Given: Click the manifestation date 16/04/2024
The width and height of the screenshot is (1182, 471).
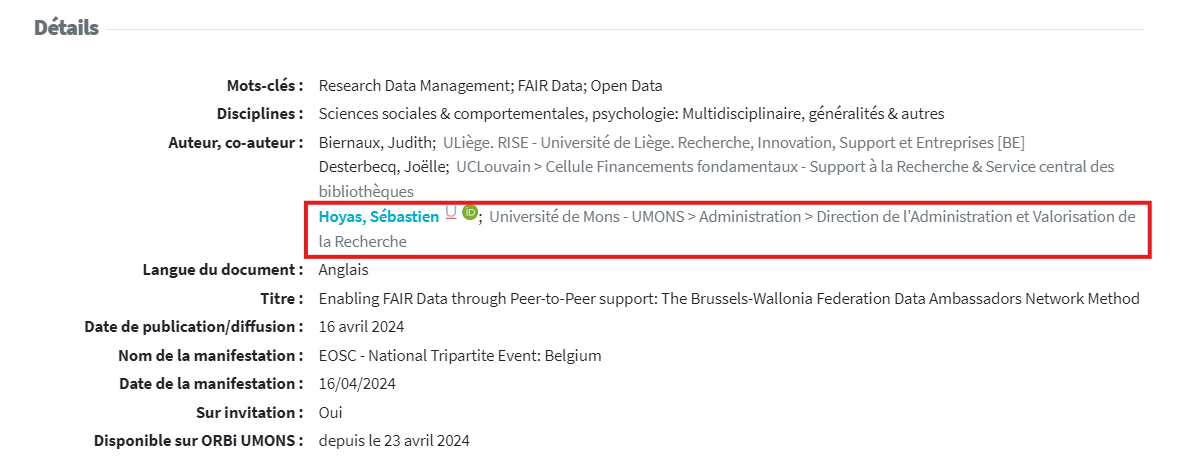Looking at the screenshot, I should pos(357,384).
